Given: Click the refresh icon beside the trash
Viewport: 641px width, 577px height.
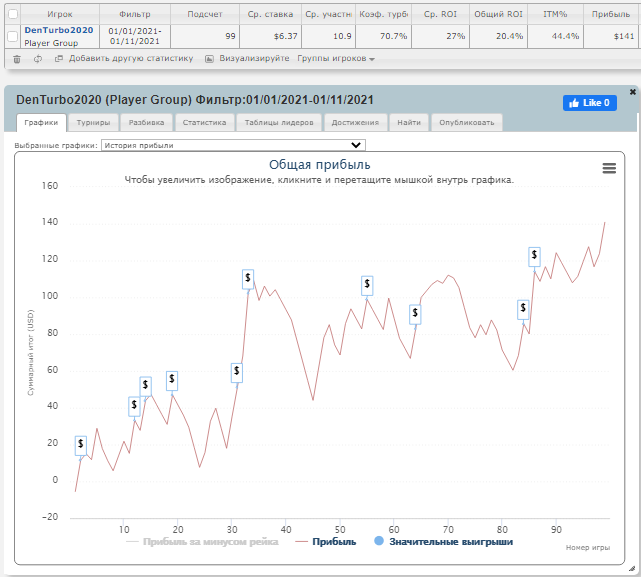Looking at the screenshot, I should [37, 59].
